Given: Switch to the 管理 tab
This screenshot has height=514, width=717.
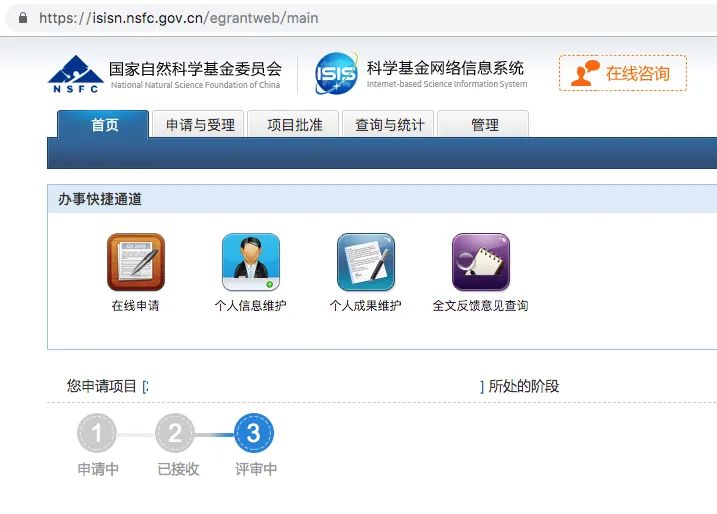Looking at the screenshot, I should click(x=483, y=124).
